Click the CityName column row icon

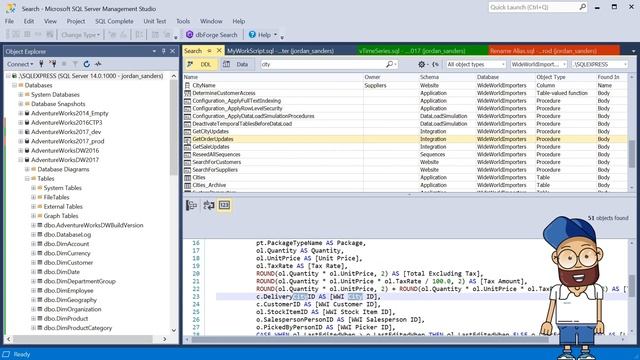187,85
